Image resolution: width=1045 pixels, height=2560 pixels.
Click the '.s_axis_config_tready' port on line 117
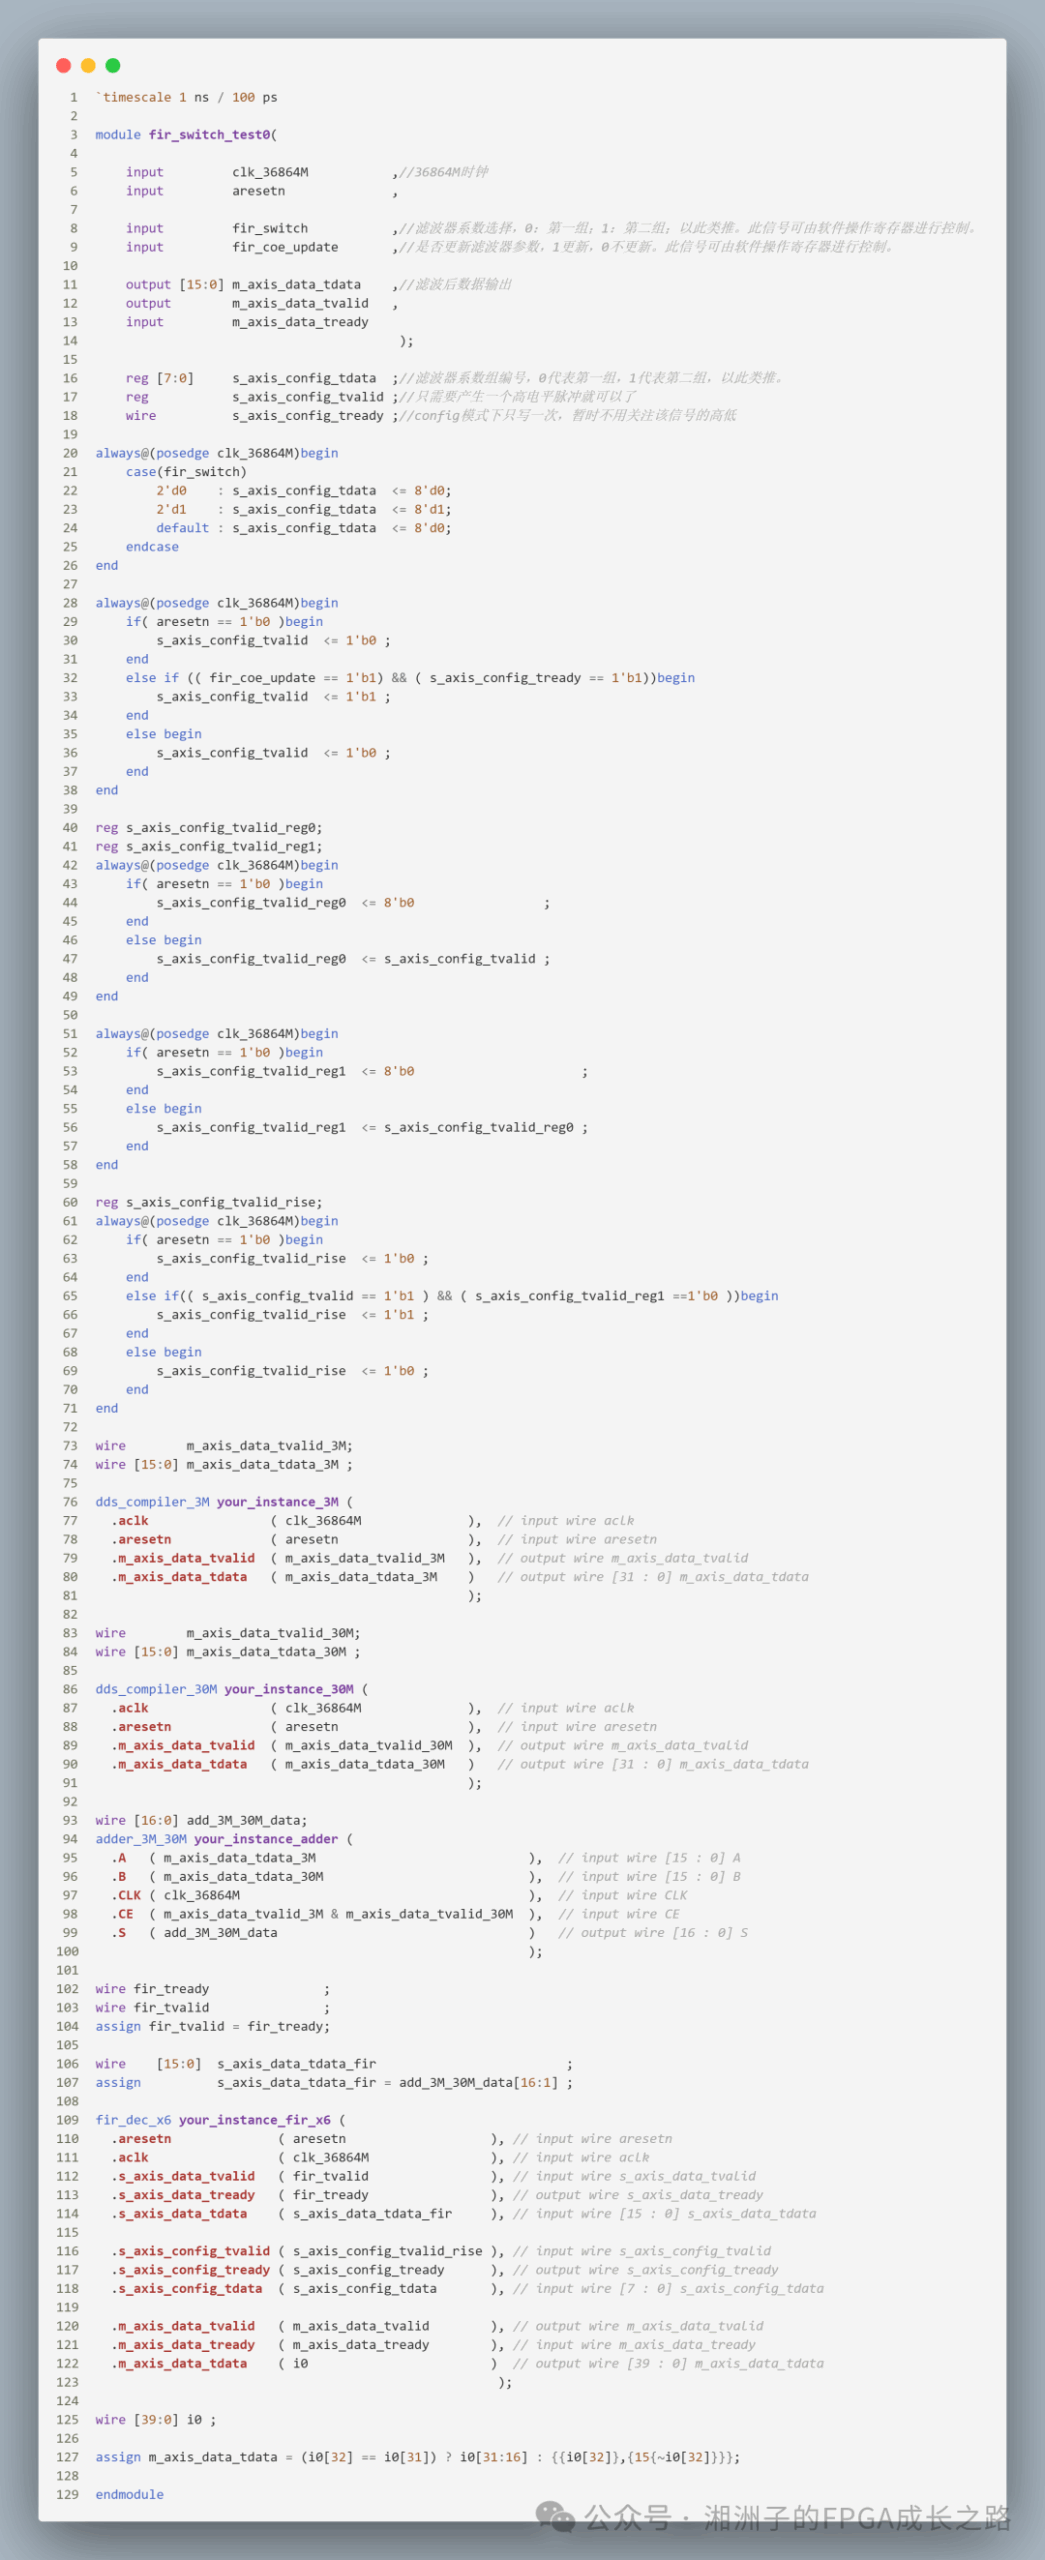click(190, 2270)
